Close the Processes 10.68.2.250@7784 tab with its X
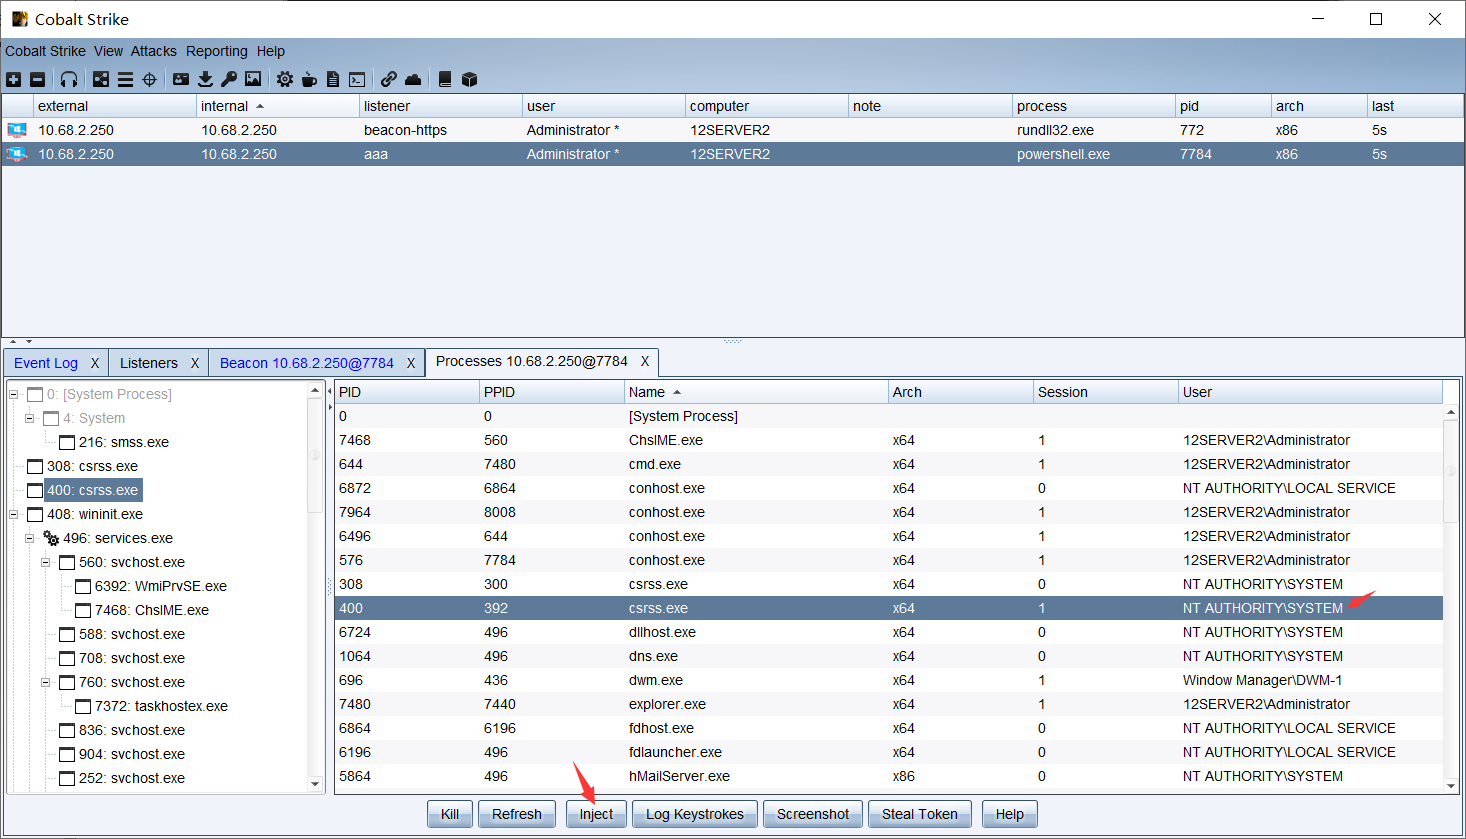The height and width of the screenshot is (839, 1466). (x=645, y=361)
